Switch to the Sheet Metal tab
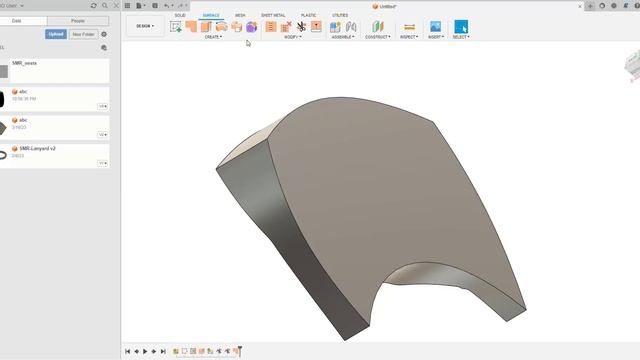This screenshot has width=640, height=360. pos(273,16)
